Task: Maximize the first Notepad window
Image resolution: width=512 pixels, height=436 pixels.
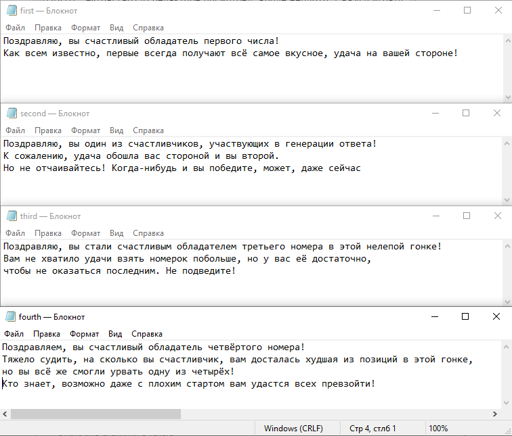Action: pos(467,11)
